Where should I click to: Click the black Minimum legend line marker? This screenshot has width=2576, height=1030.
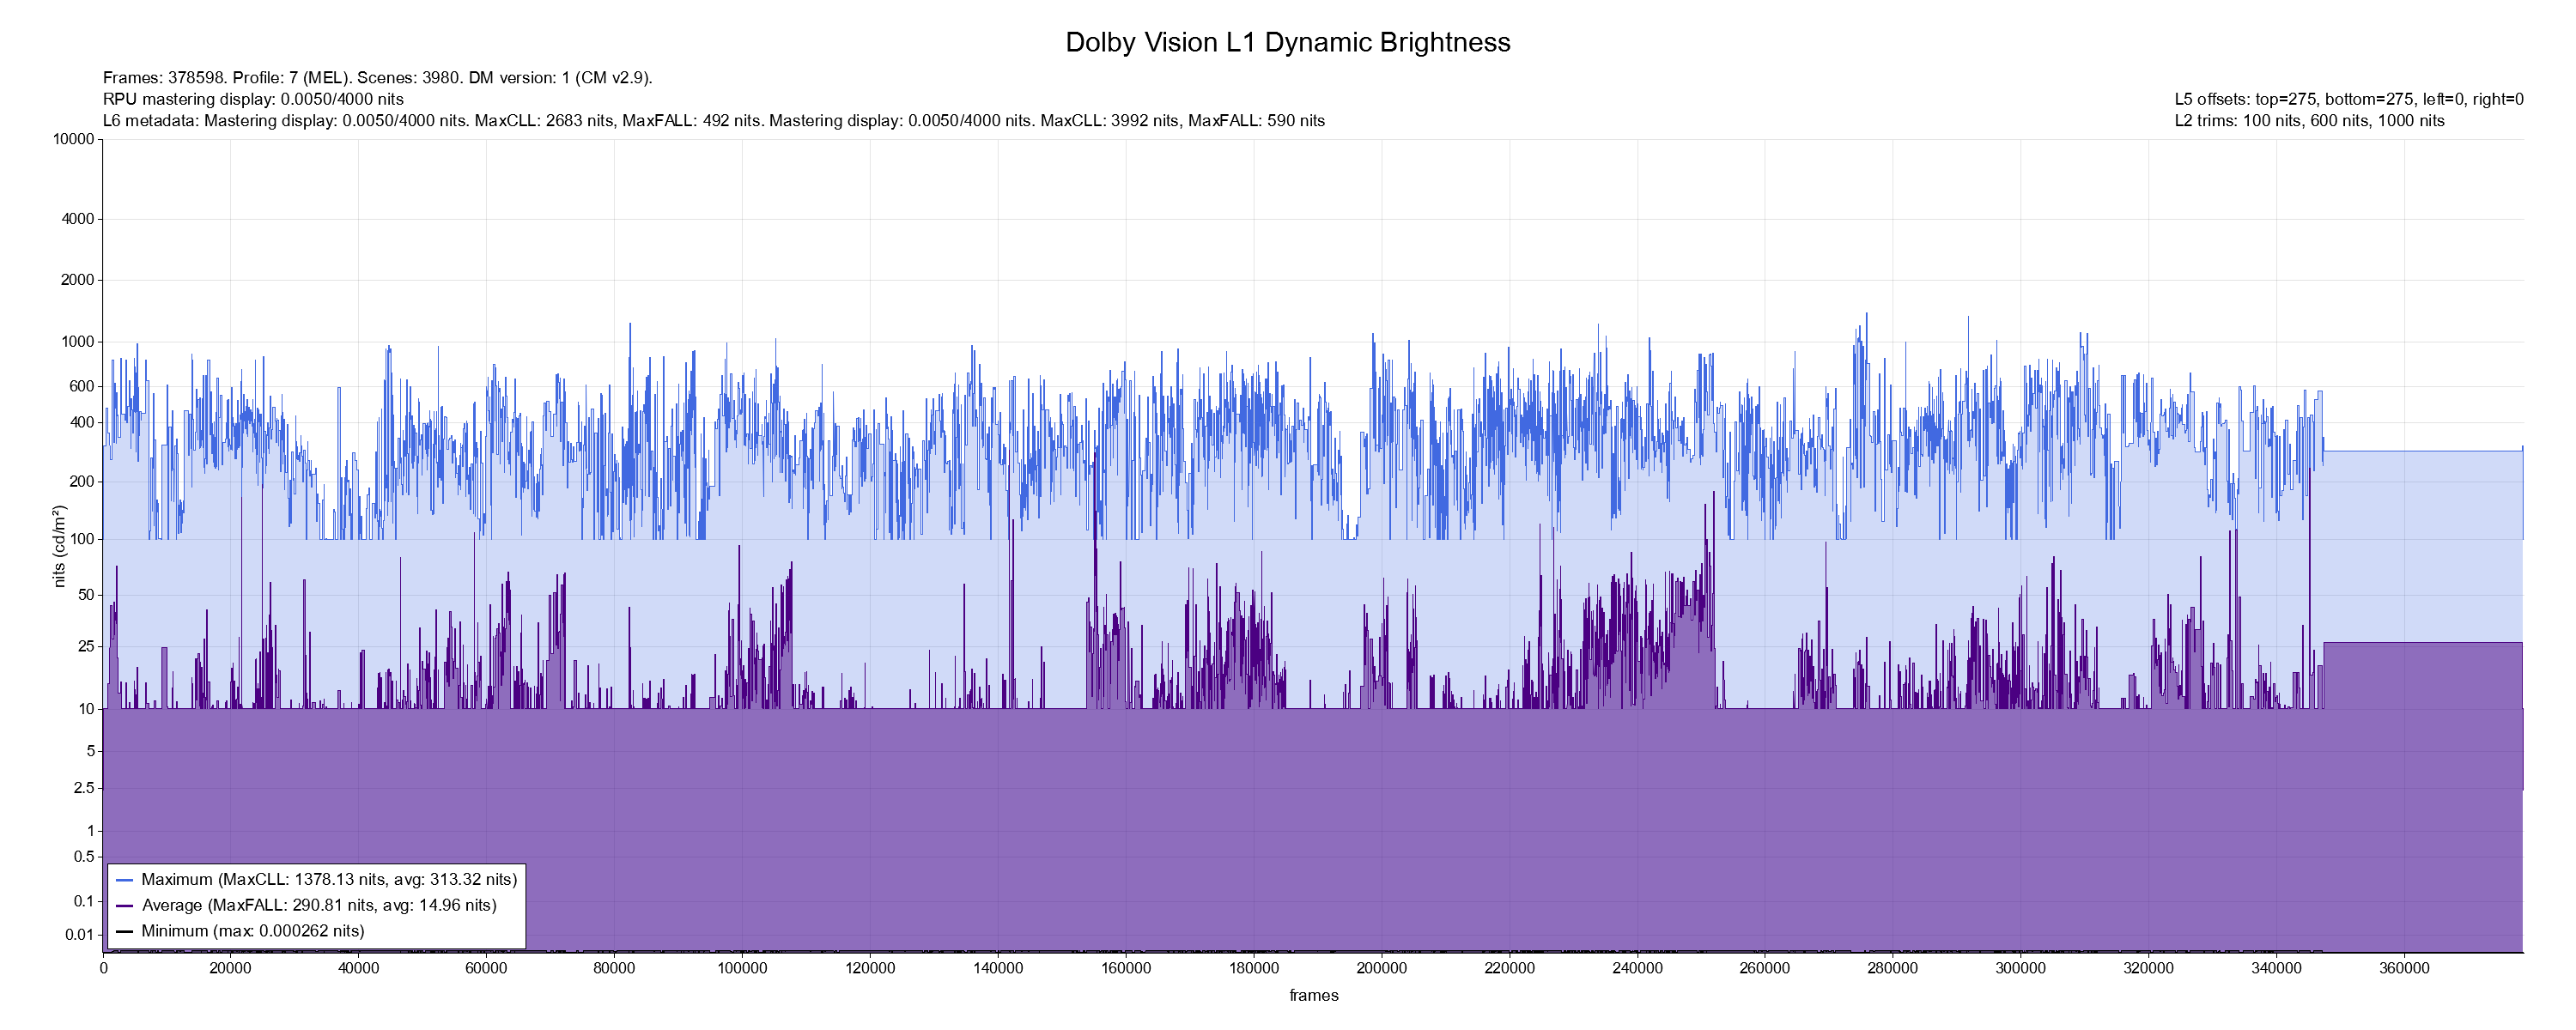tap(124, 931)
